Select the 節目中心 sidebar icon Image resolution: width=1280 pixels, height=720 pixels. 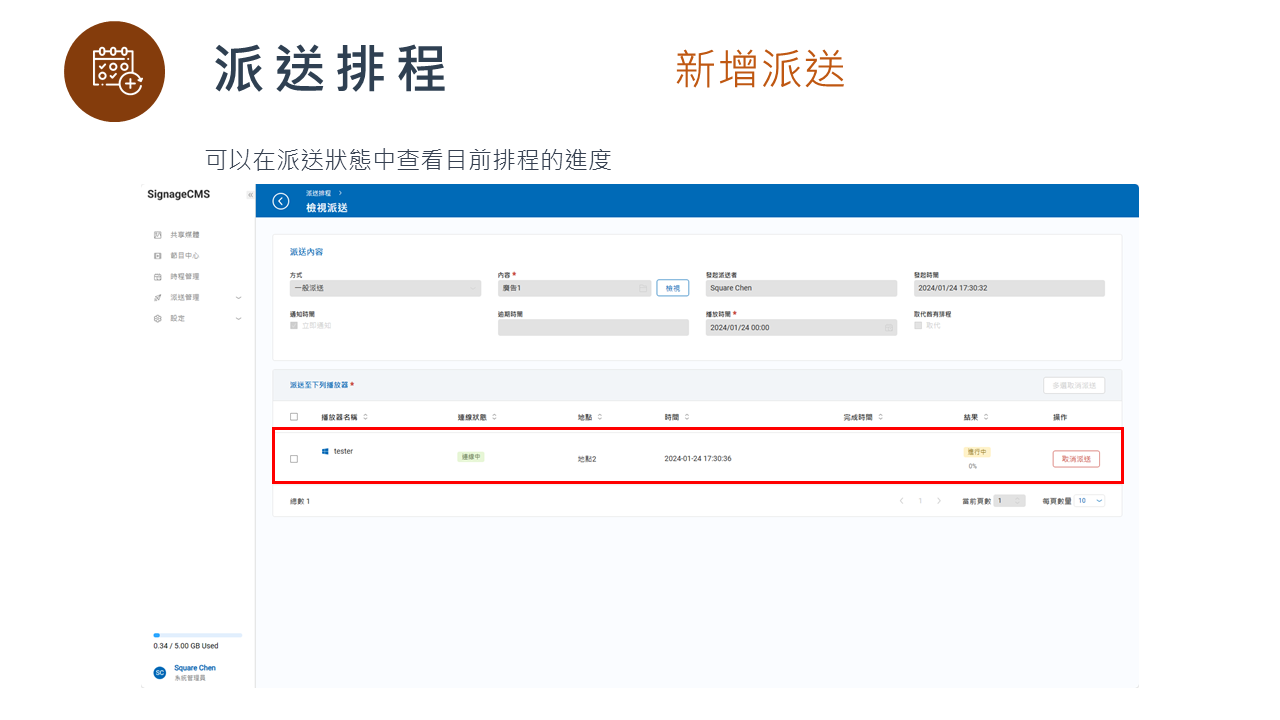coord(157,255)
